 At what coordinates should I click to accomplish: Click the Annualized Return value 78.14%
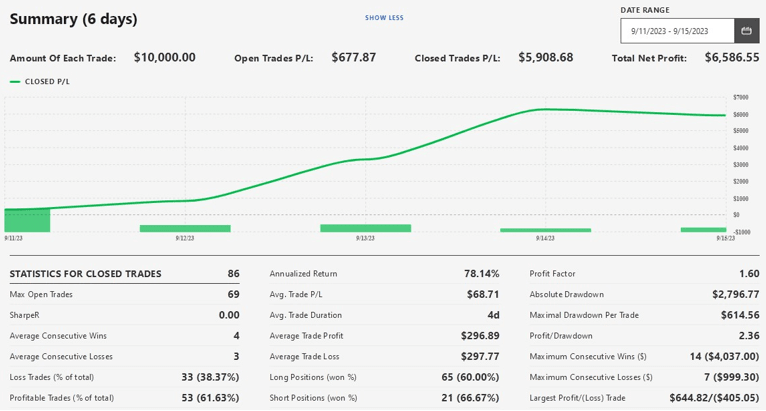[x=481, y=274]
